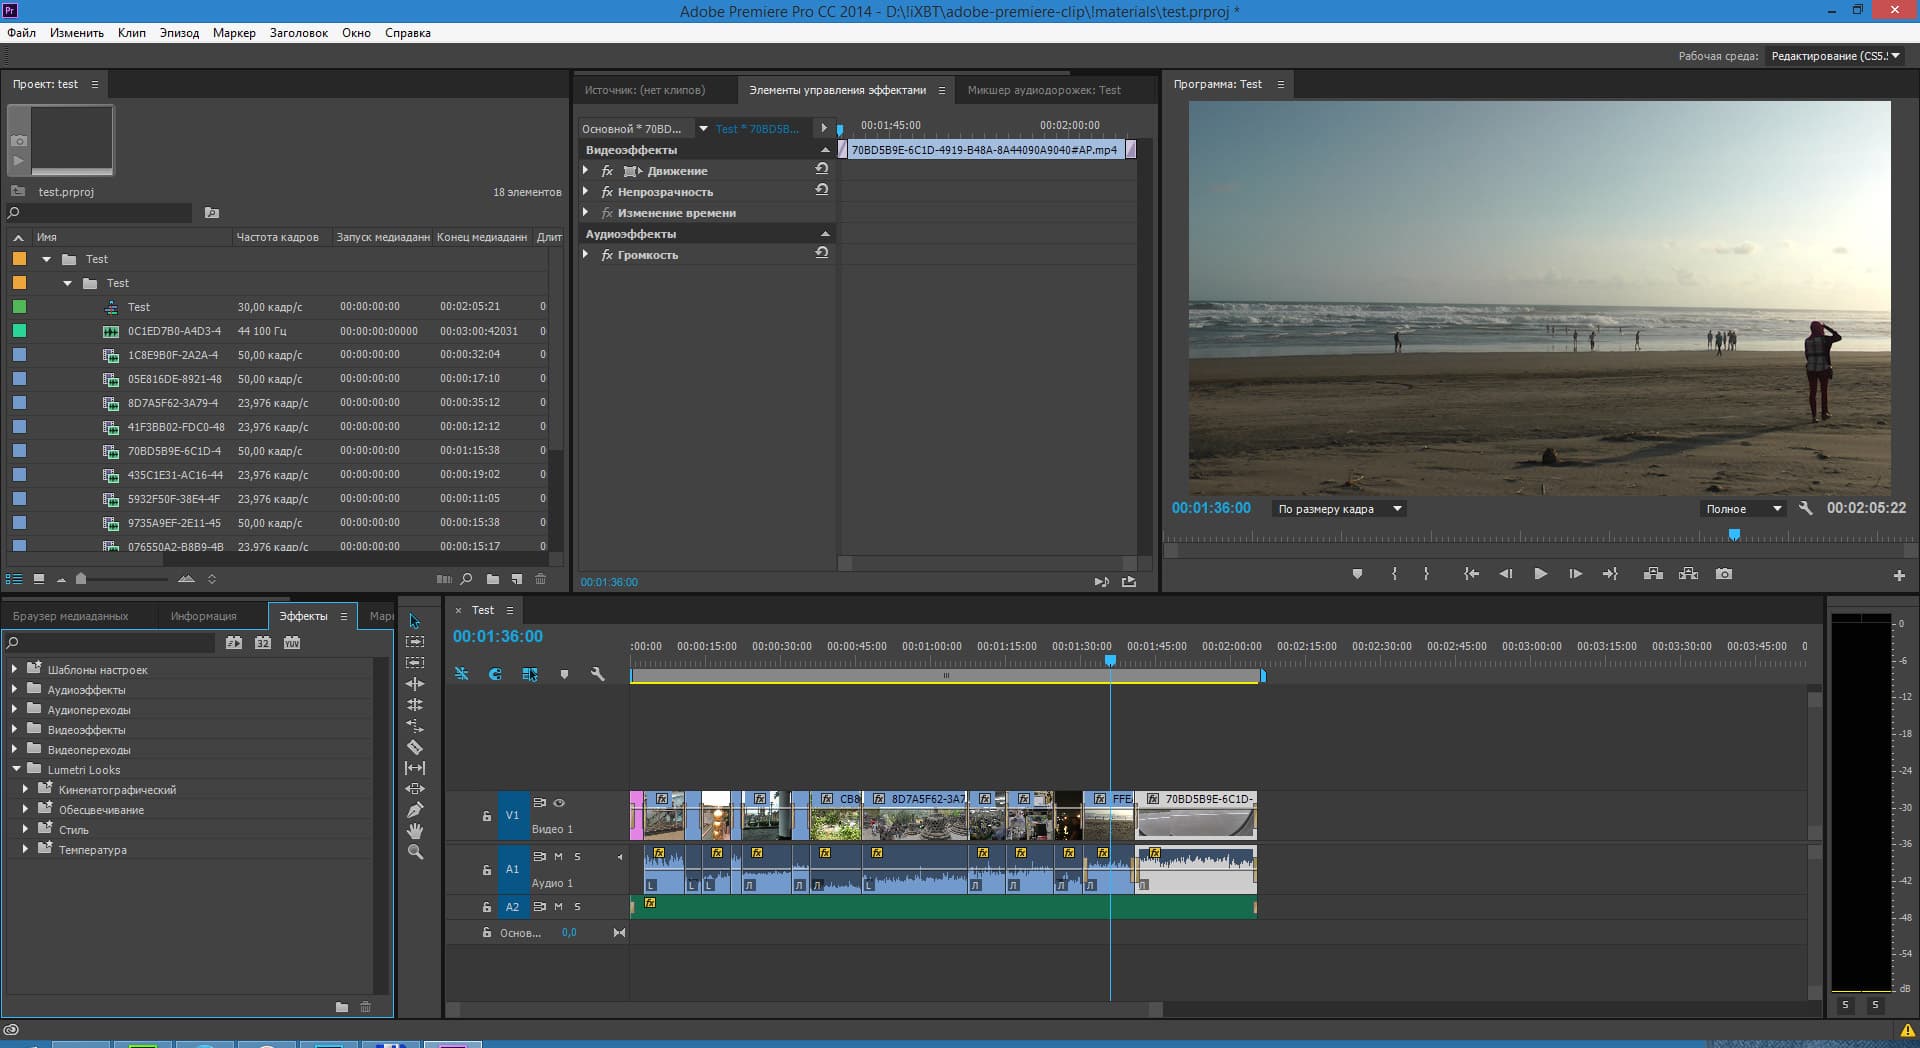Click the Add Marker icon in Program monitor
Image resolution: width=1920 pixels, height=1048 pixels.
1357,574
